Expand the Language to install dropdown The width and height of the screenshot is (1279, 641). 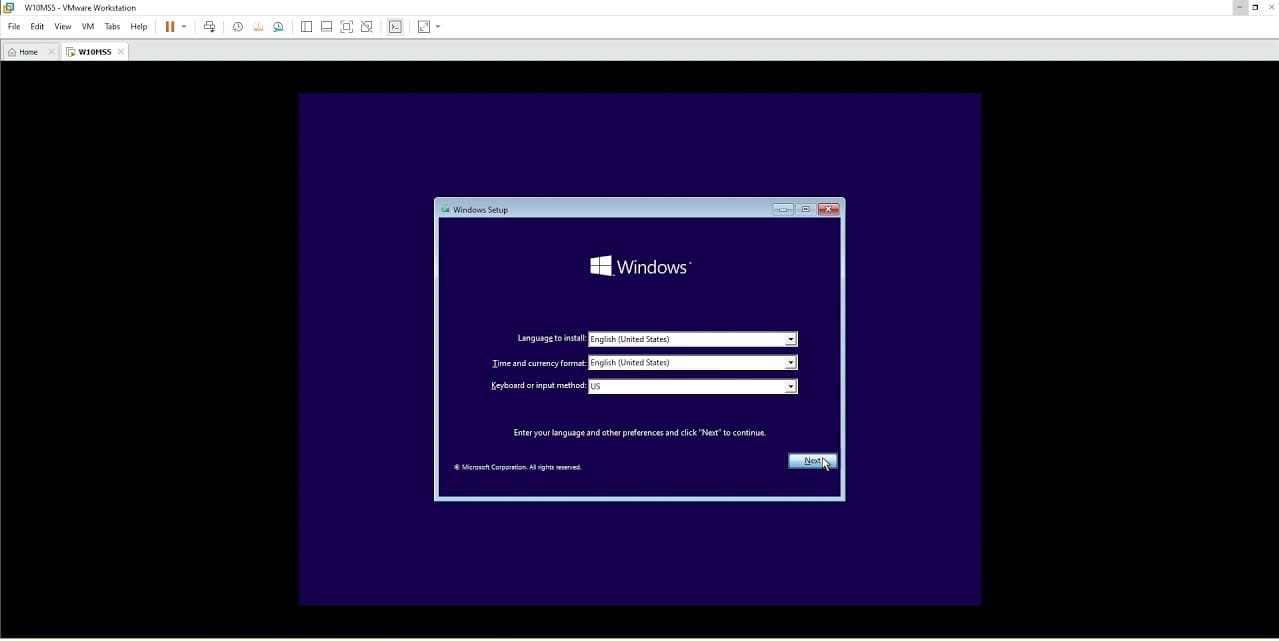click(x=790, y=339)
